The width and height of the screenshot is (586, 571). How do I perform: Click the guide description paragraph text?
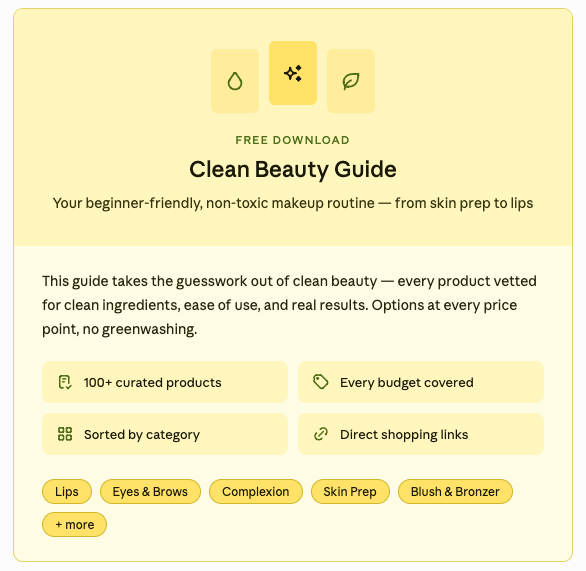pyautogui.click(x=289, y=305)
